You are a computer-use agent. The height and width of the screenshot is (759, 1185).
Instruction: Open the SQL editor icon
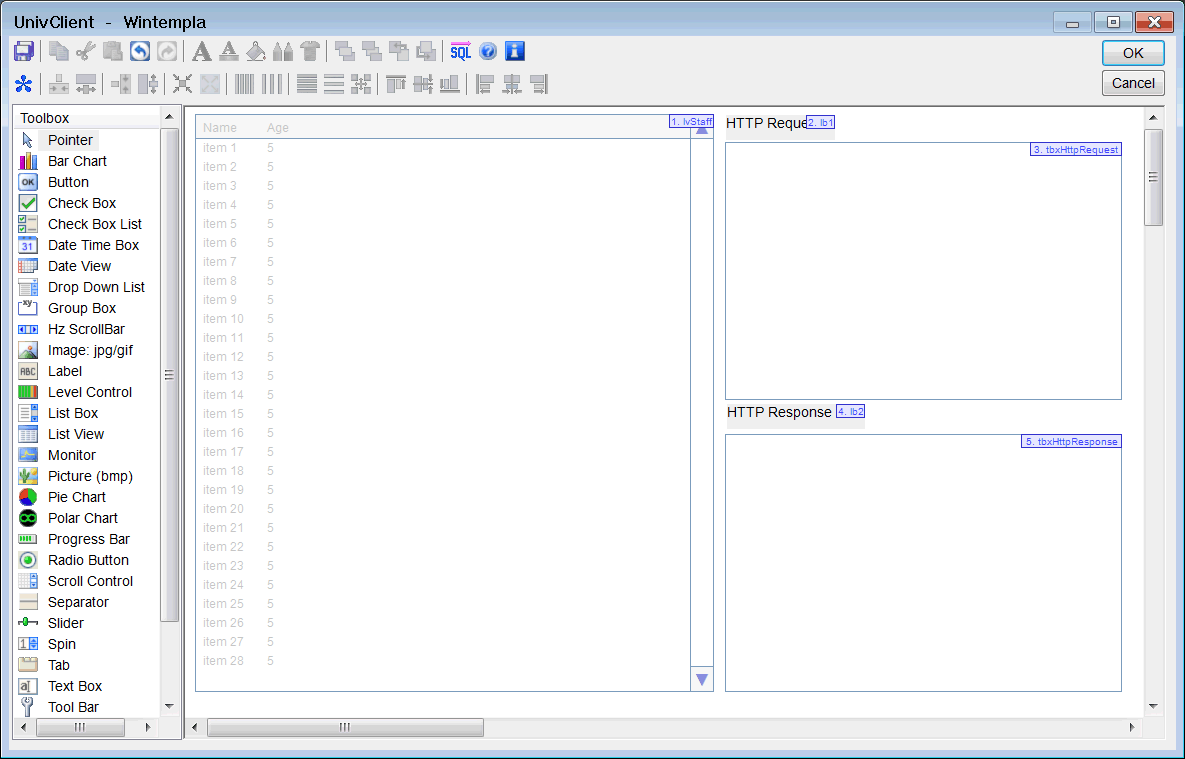click(460, 51)
